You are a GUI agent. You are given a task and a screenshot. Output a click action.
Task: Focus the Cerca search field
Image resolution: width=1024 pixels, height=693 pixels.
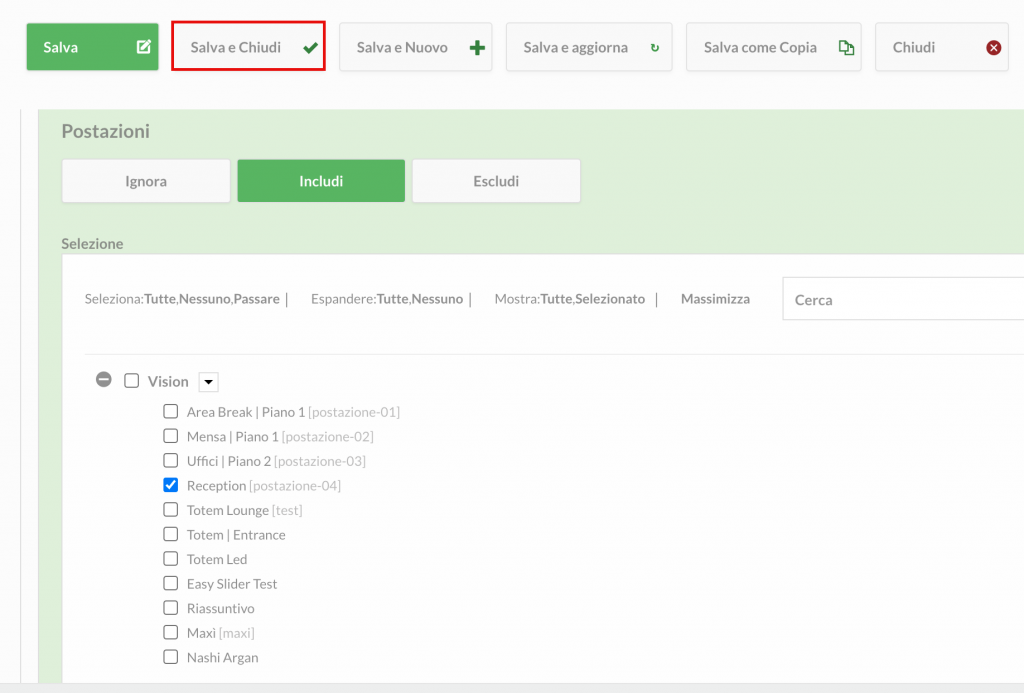(x=903, y=299)
